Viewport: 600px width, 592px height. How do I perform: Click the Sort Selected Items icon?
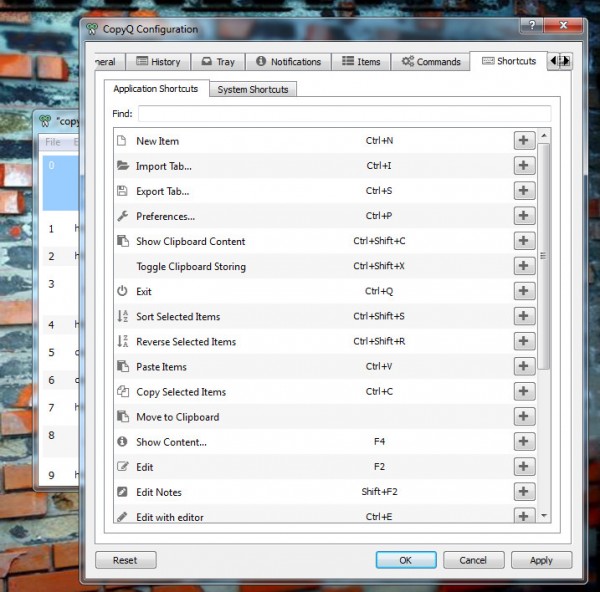coord(122,316)
